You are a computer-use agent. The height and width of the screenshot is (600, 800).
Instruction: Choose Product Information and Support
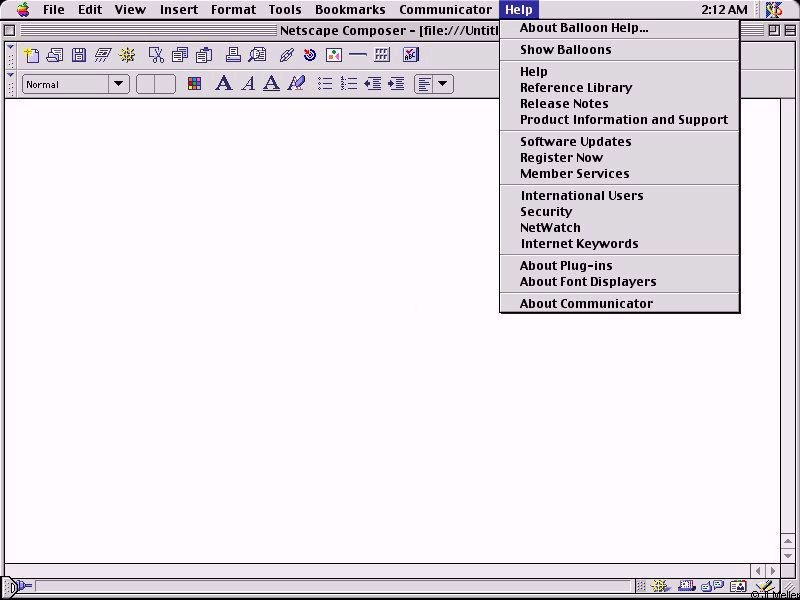(619, 120)
